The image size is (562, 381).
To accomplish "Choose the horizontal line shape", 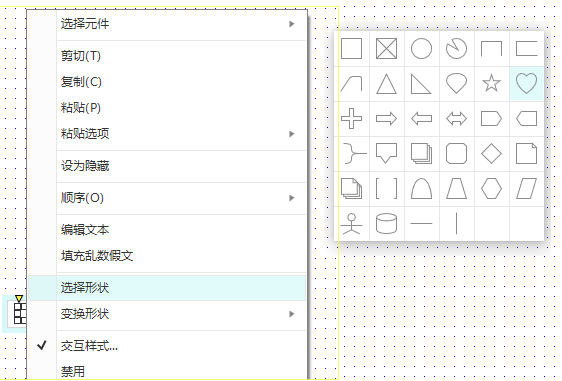I will [x=421, y=223].
